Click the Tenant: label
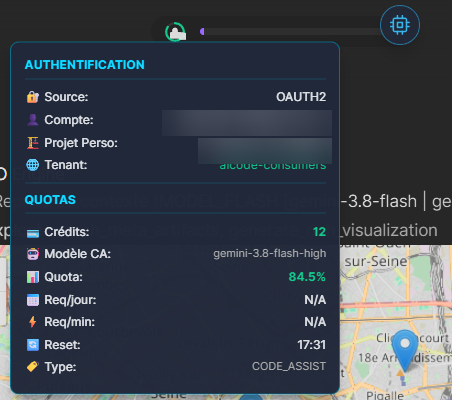452x400 pixels. click(x=66, y=165)
